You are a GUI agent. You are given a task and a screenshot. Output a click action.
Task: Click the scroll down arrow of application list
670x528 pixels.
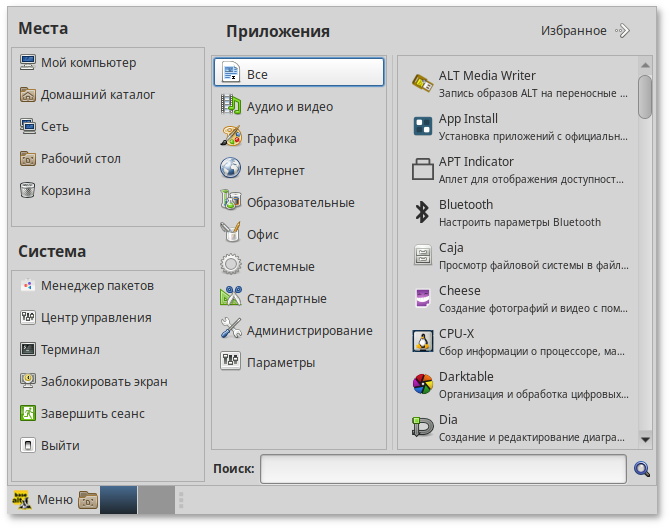[x=645, y=439]
